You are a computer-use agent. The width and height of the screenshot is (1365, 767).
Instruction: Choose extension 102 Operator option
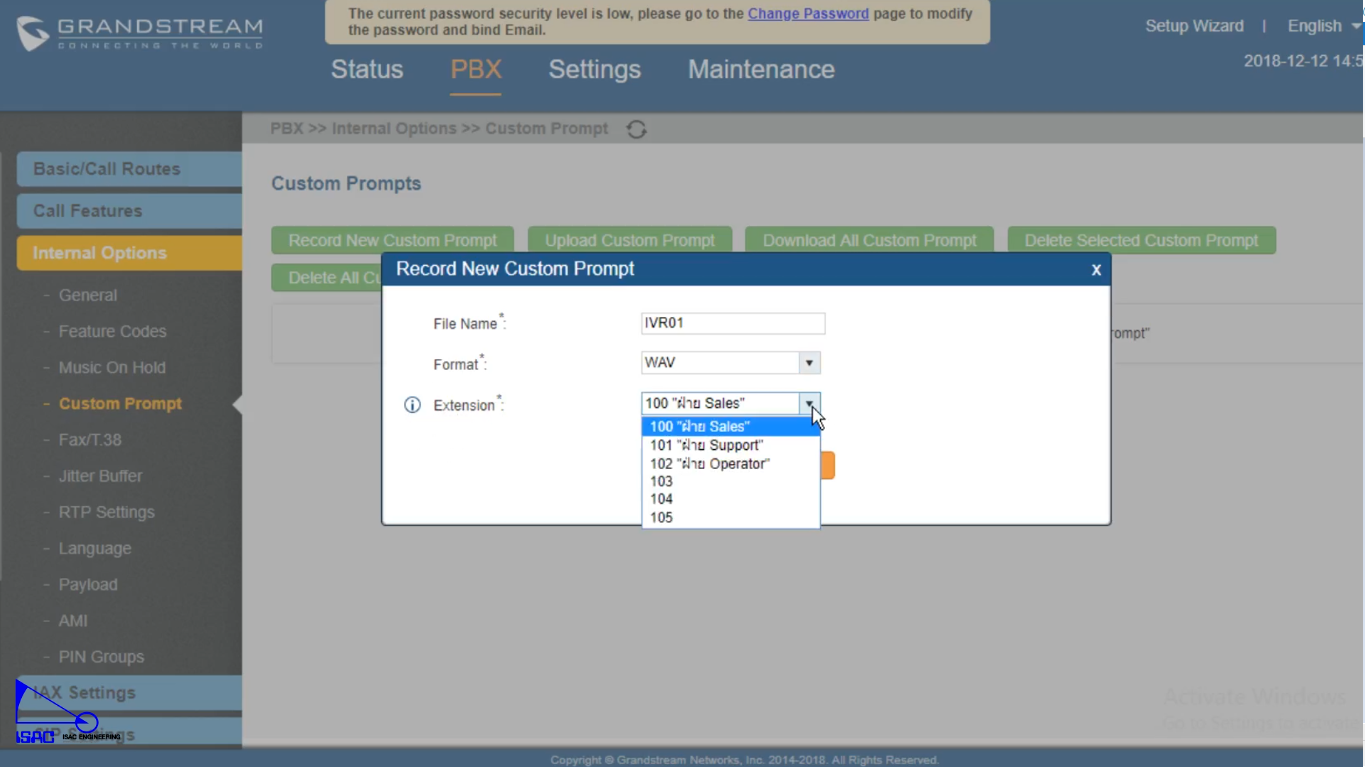709,464
